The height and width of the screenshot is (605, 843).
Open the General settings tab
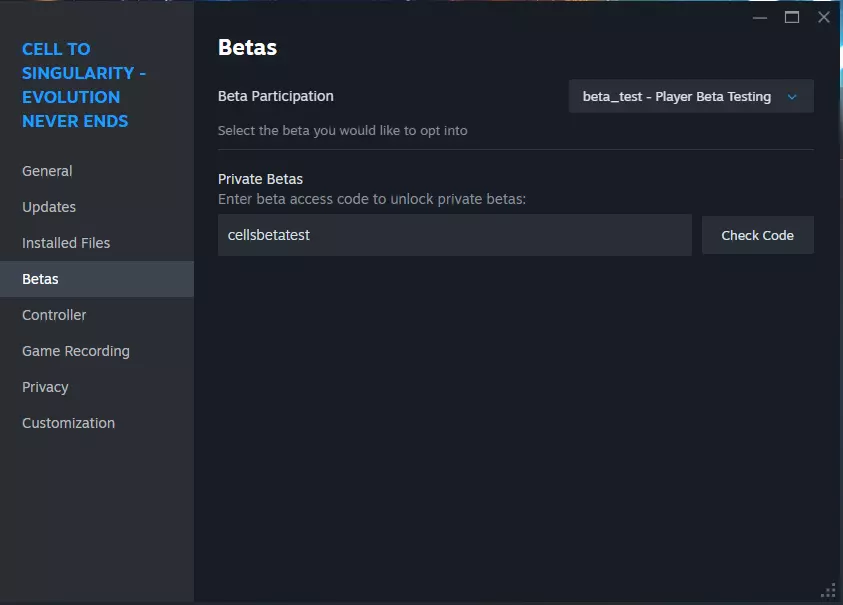[47, 171]
